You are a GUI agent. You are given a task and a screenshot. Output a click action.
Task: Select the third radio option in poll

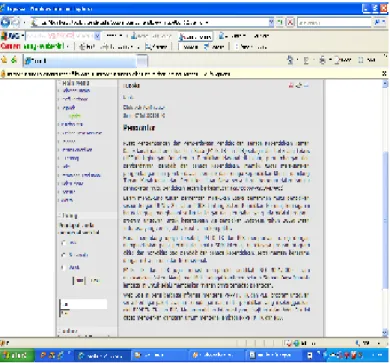[64, 267]
